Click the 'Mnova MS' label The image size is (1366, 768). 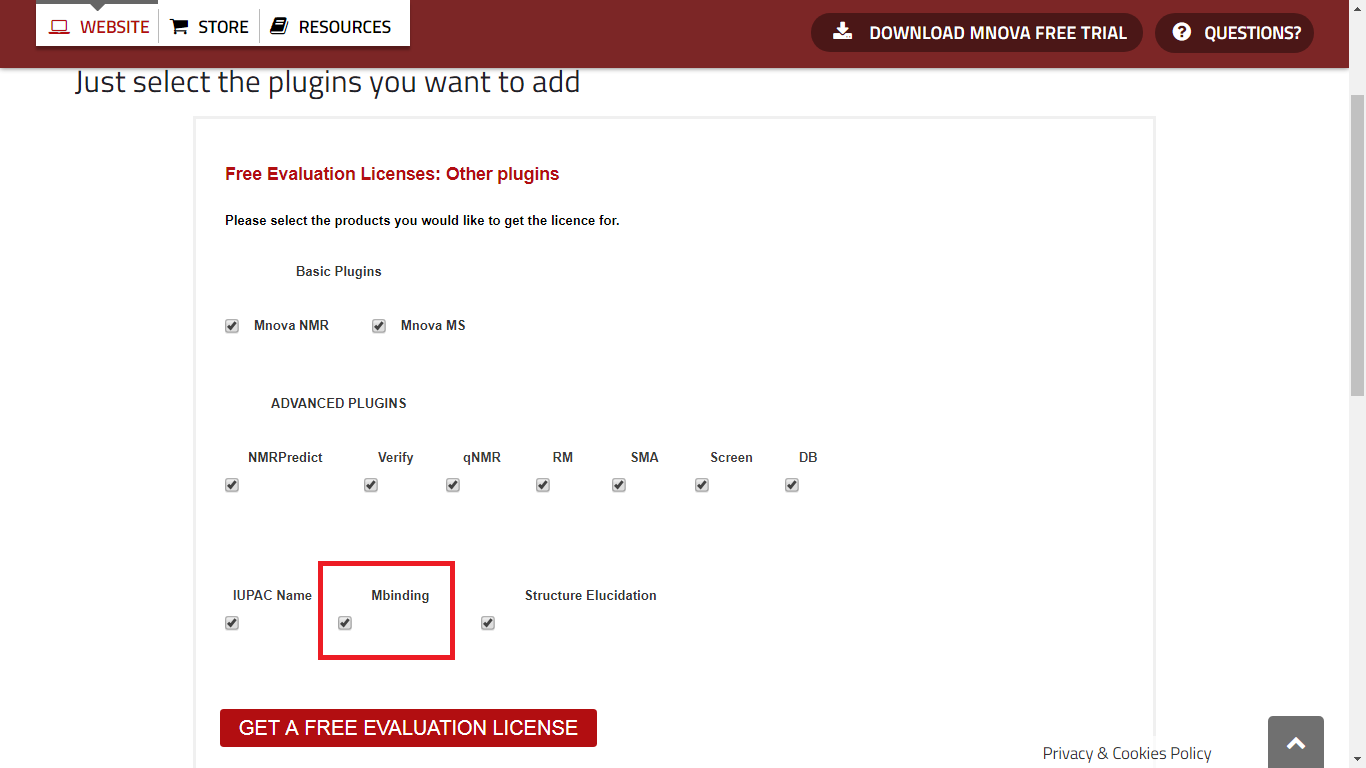(433, 325)
